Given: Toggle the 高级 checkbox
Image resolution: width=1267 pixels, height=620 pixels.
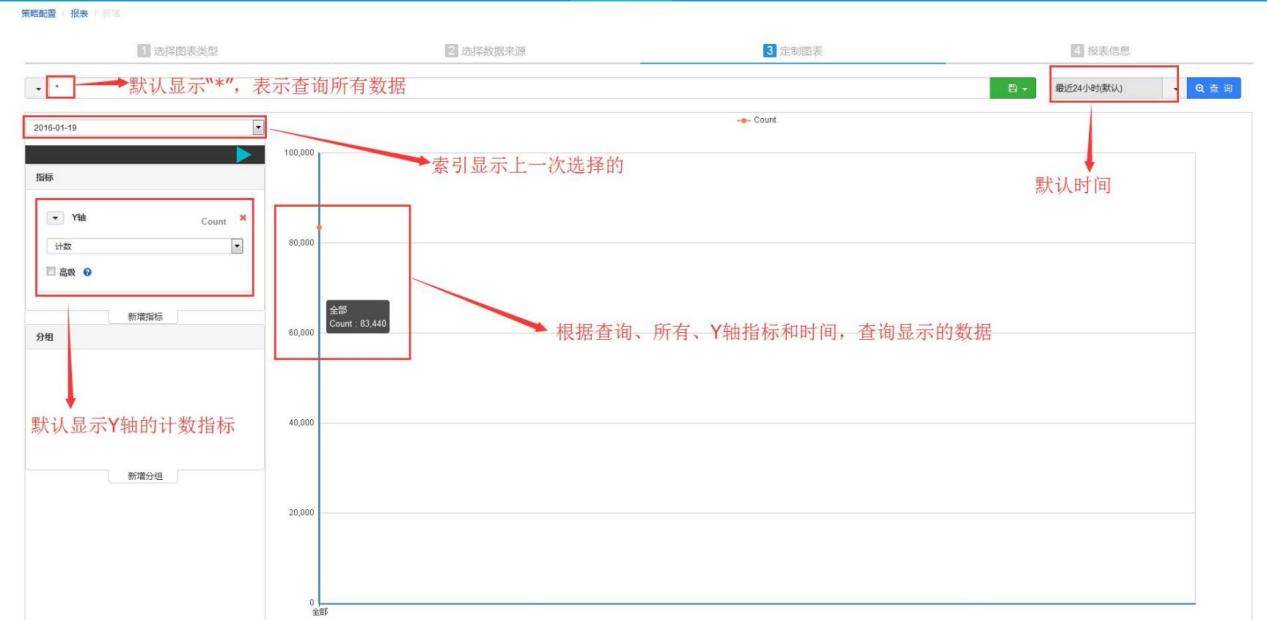Looking at the screenshot, I should (x=52, y=272).
